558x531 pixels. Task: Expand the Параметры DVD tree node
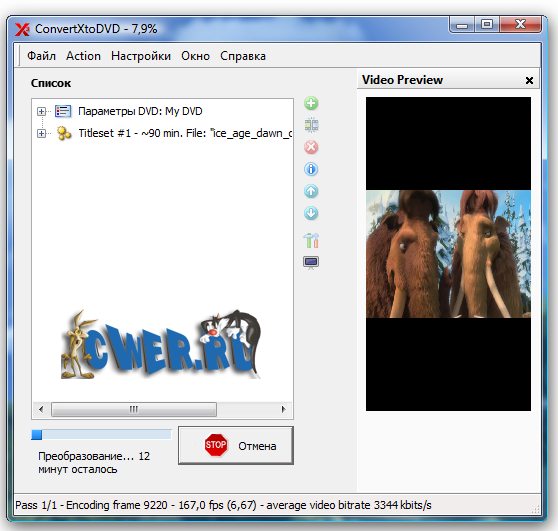coord(42,111)
